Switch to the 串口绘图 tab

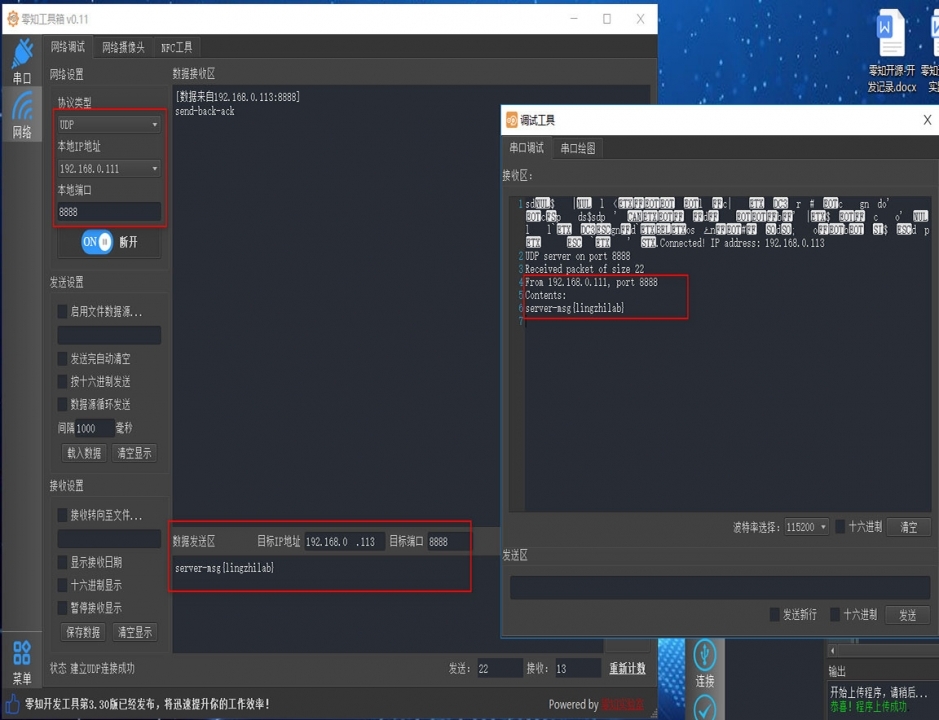pos(578,148)
